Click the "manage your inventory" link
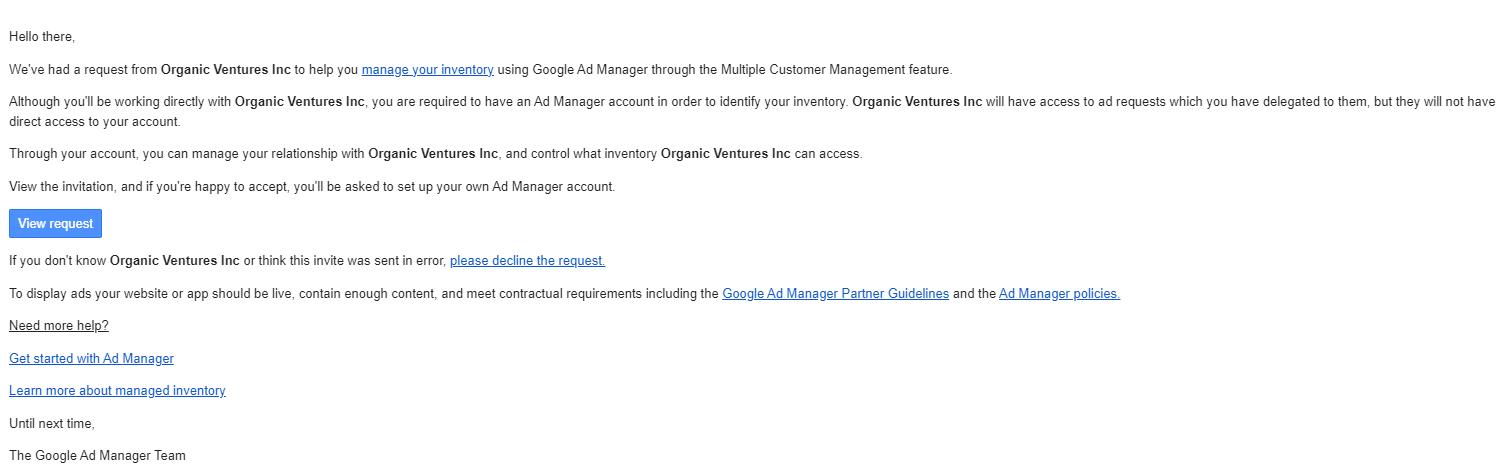1502x475 pixels. point(427,70)
